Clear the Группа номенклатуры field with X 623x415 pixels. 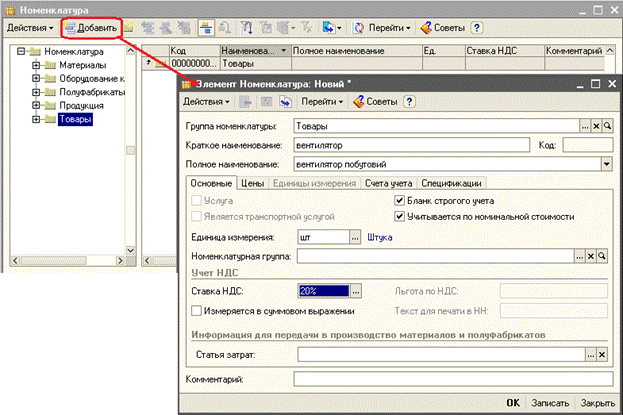[595, 127]
